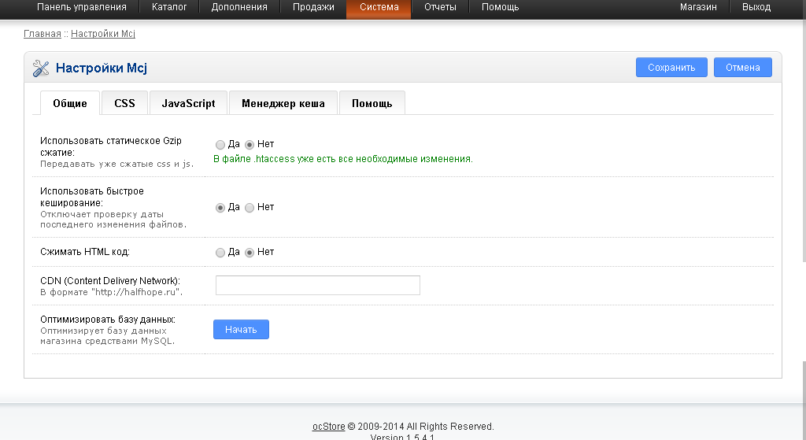The width and height of the screenshot is (806, 440).
Task: Click the Сохранить button
Action: point(671,67)
